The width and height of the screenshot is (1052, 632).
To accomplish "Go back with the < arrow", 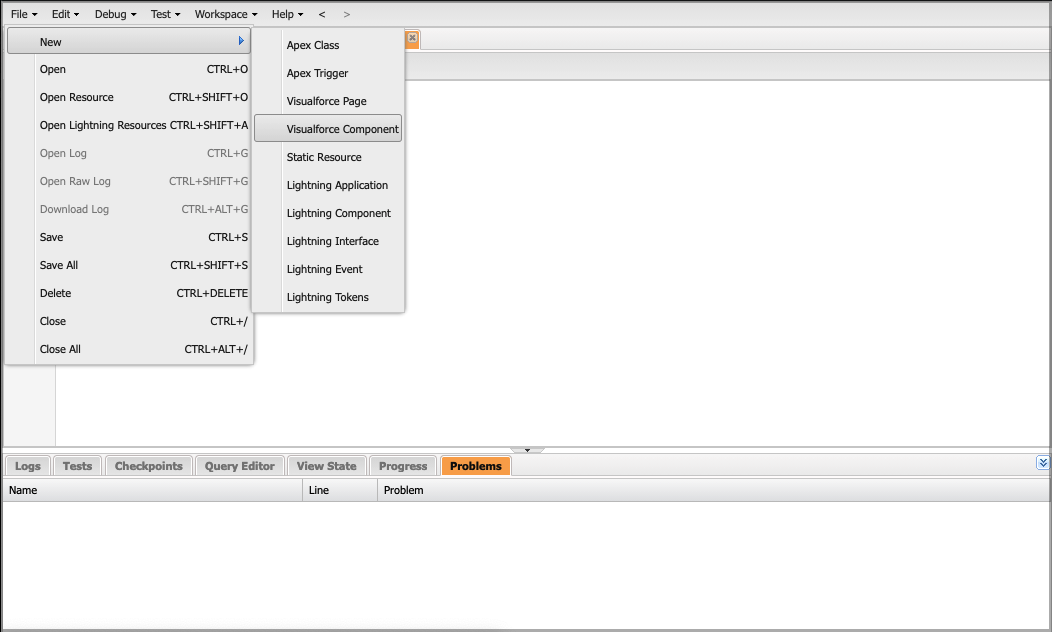I will click(x=322, y=14).
